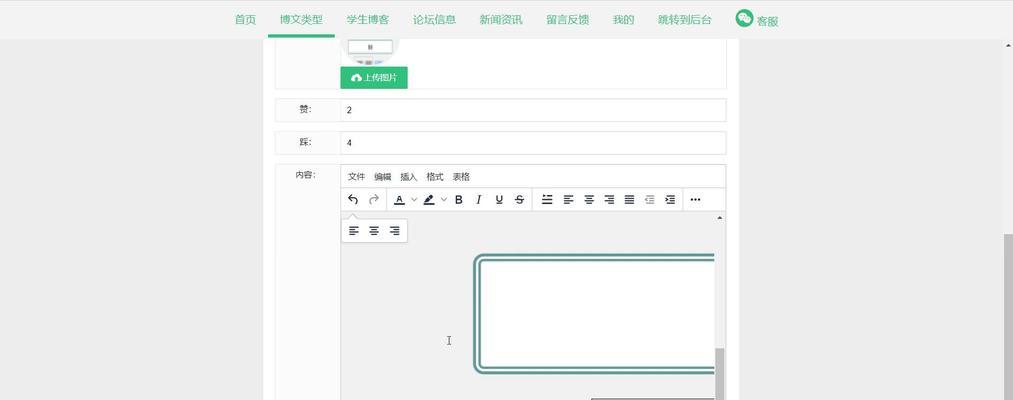Align right in main editor toolbar

click(609, 200)
